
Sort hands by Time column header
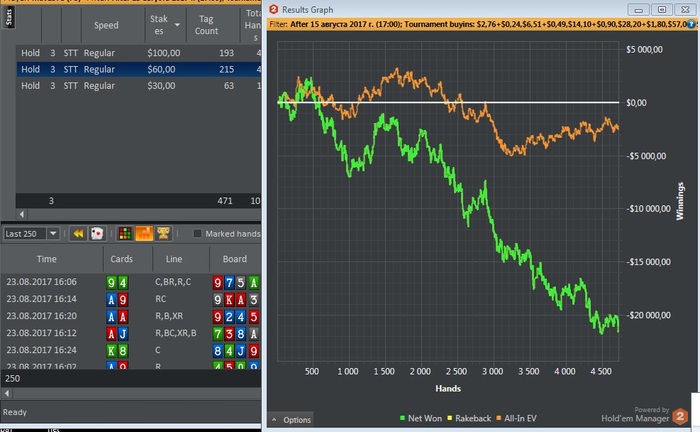click(x=47, y=259)
